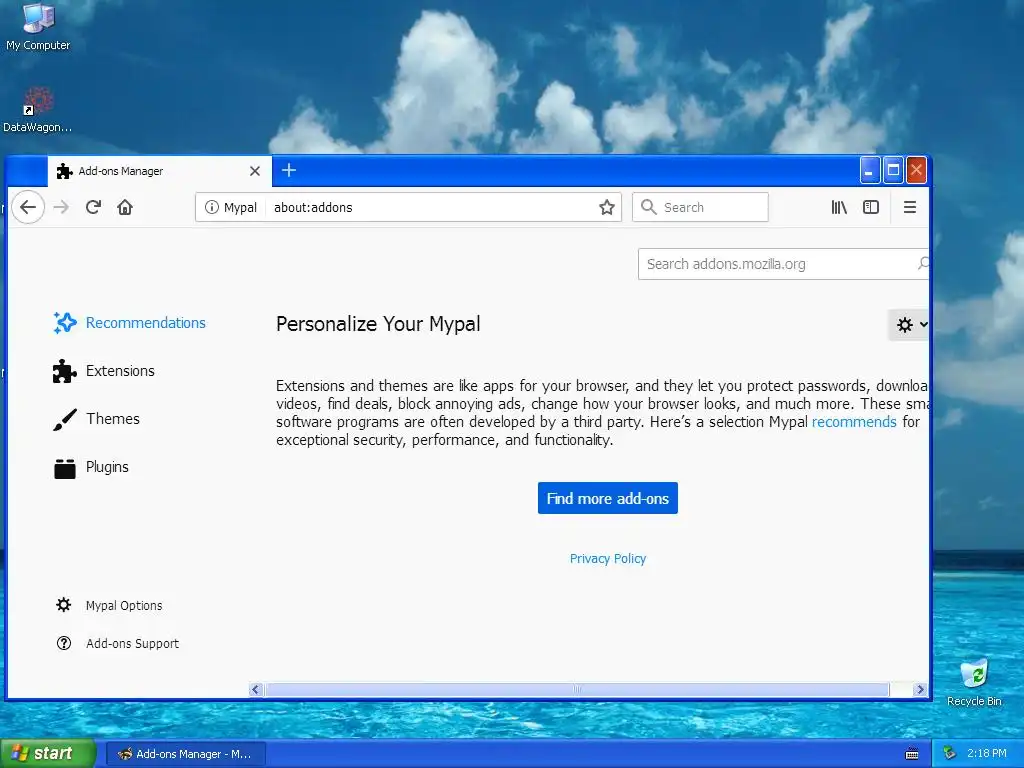Screen dimensions: 1024x768
Task: Select the Add-ons Manager tab
Action: click(x=160, y=171)
